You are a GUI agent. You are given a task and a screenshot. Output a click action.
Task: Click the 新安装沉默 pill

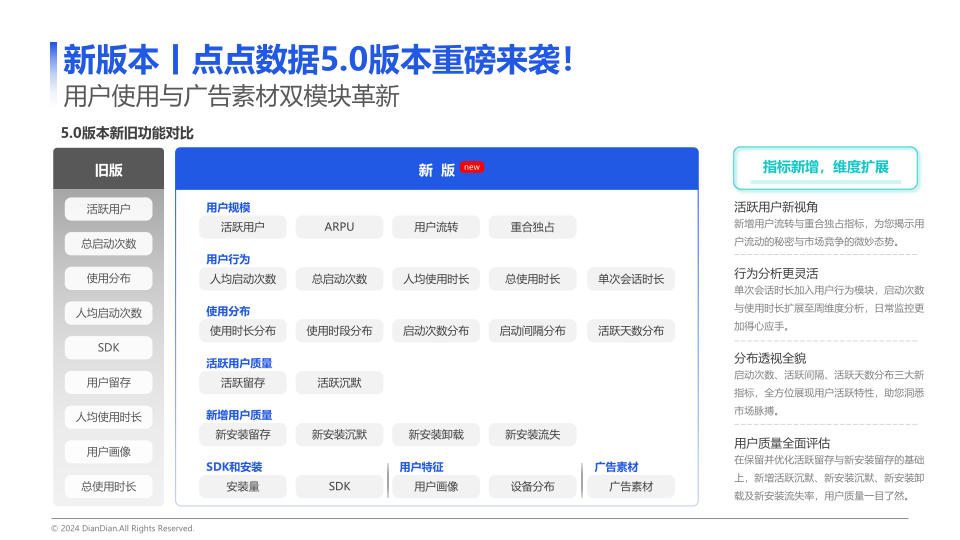tap(339, 435)
